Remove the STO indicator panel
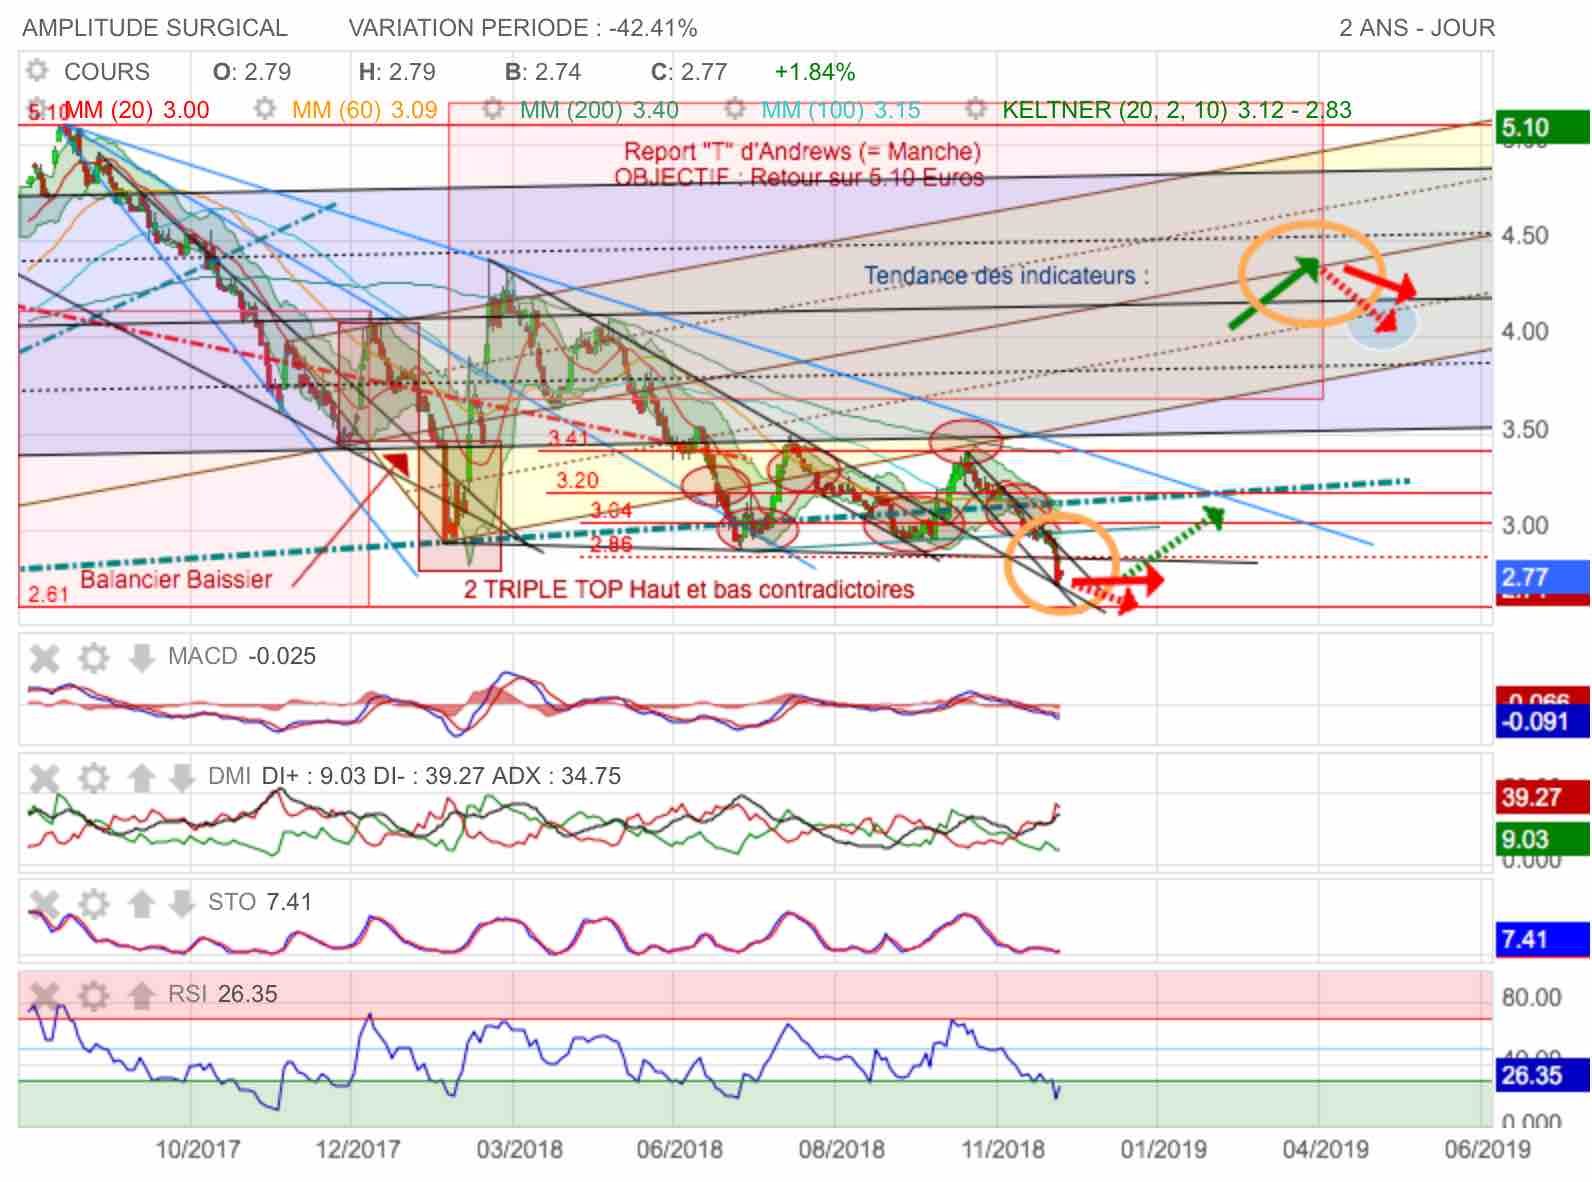Viewport: 1592px width, 1182px height. tap(44, 903)
